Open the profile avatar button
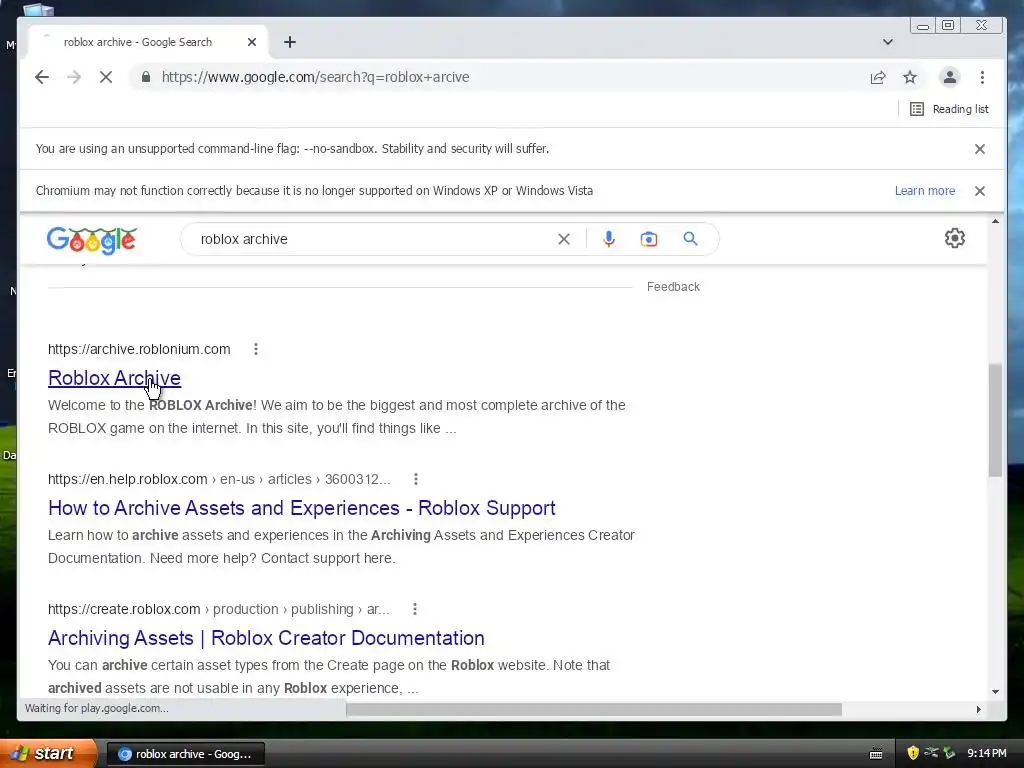1024x768 pixels. [950, 77]
